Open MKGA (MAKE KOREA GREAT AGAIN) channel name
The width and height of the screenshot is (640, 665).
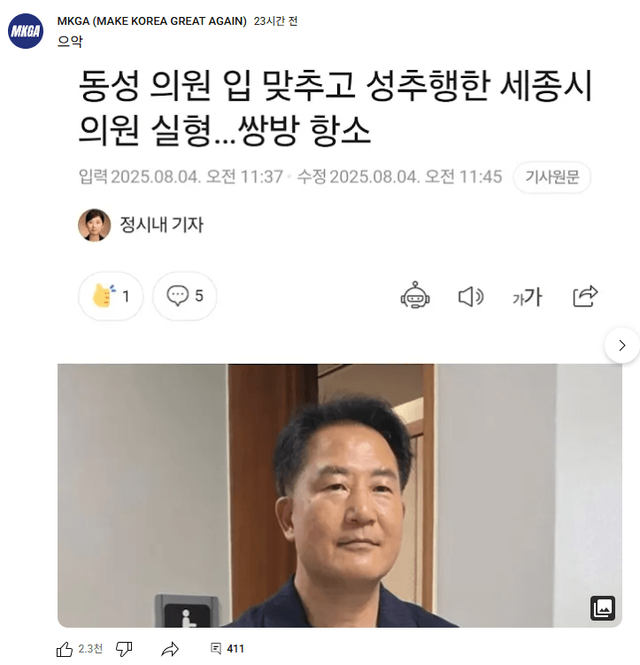pos(152,21)
